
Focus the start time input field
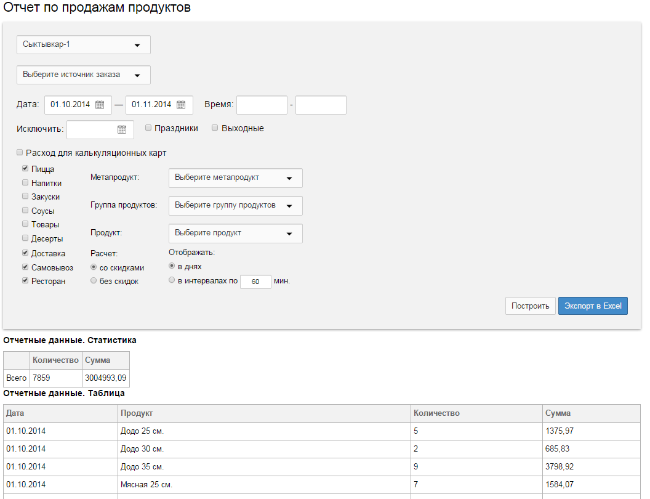point(262,105)
